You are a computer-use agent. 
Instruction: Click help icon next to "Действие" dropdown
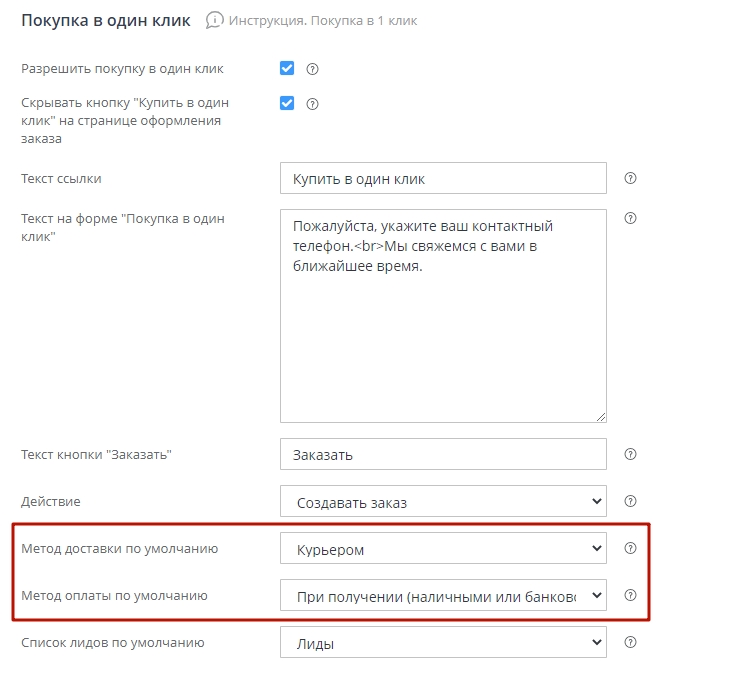coord(630,501)
